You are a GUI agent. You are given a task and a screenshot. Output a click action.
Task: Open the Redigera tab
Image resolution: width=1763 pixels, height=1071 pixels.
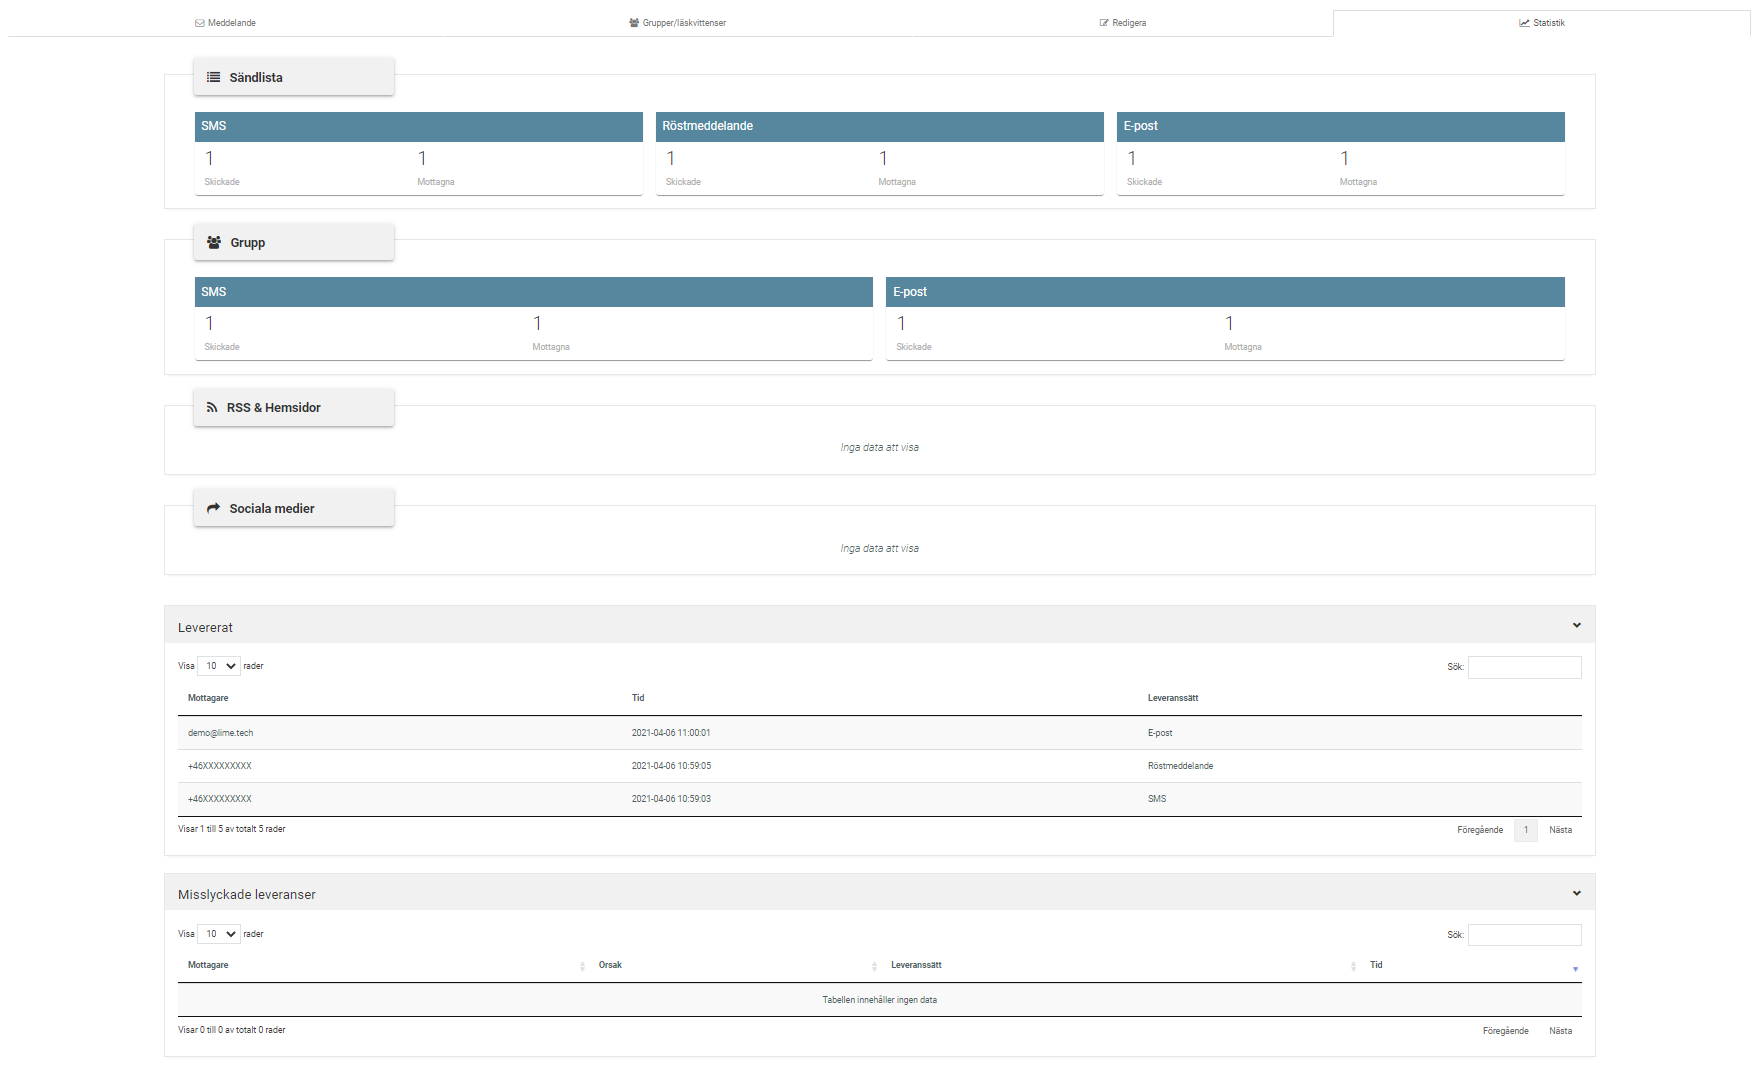click(x=1122, y=23)
